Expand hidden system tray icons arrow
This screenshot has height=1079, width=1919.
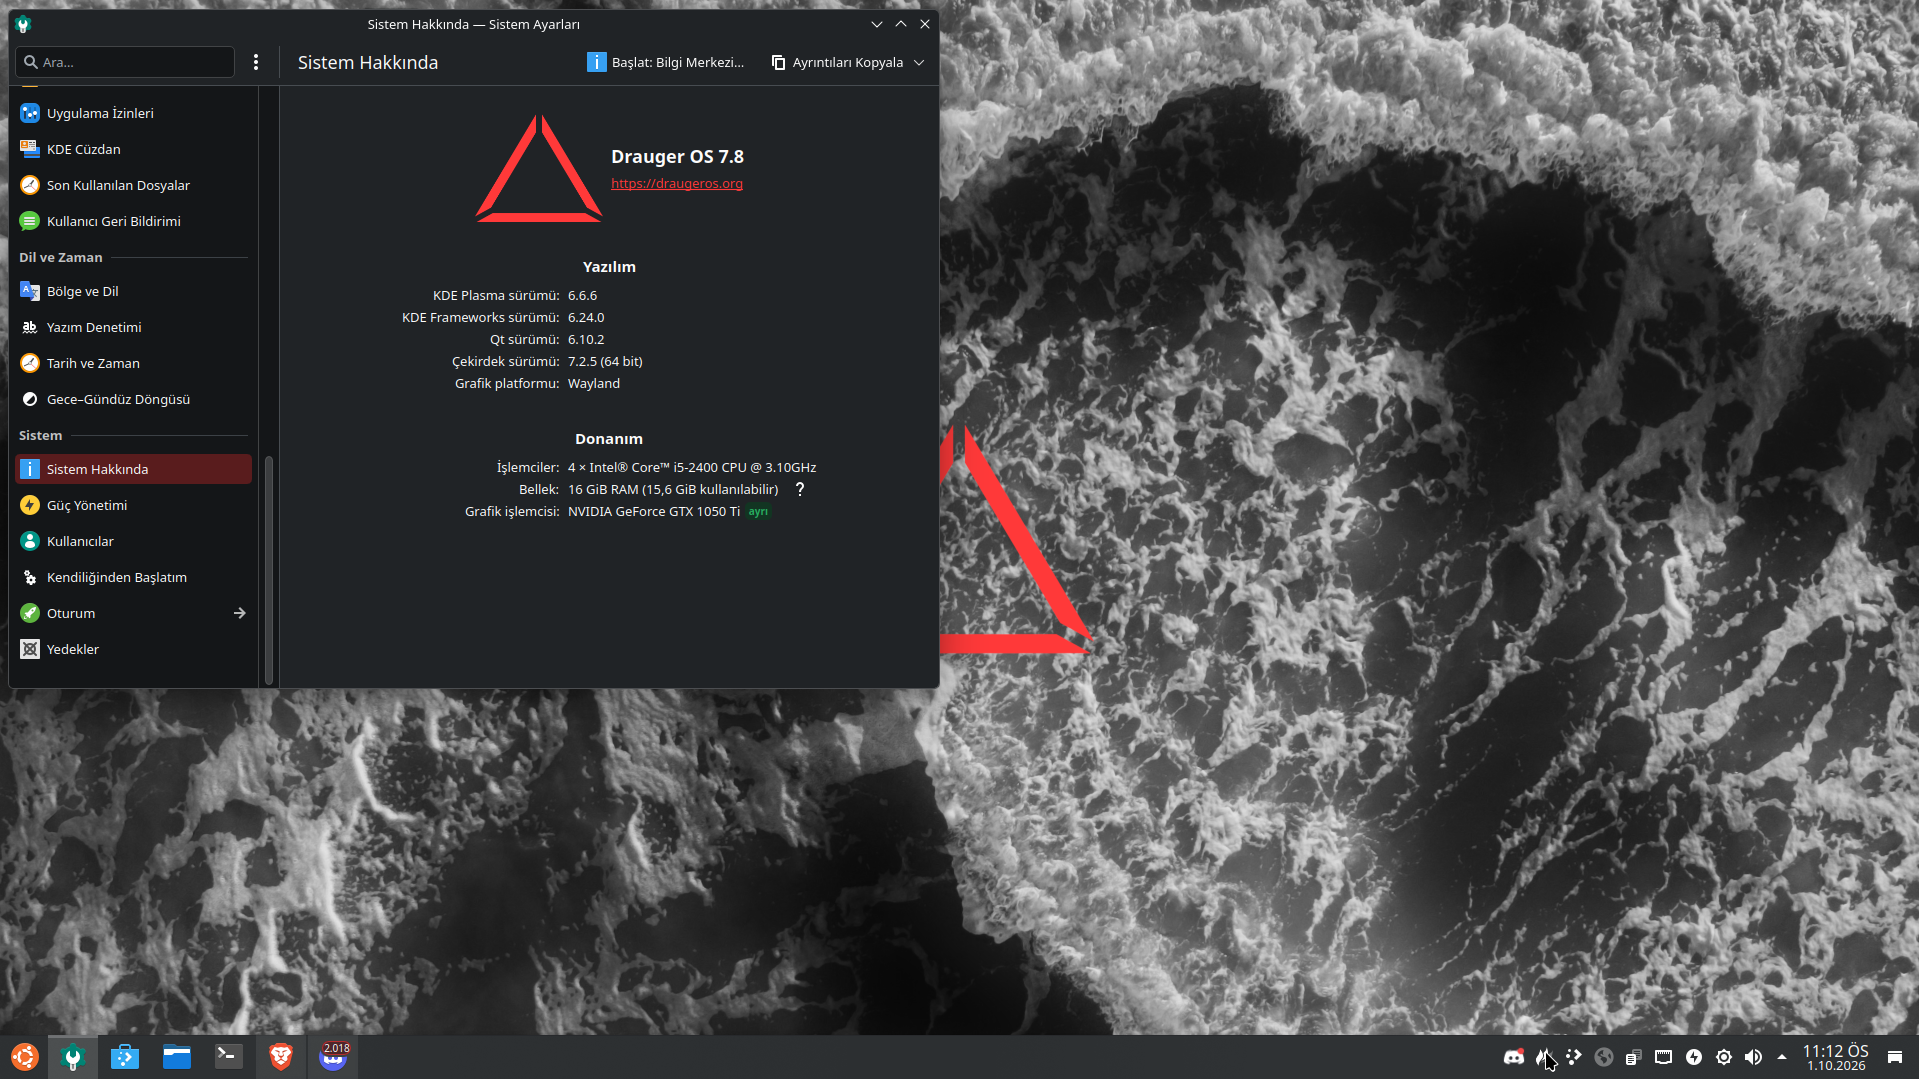pos(1782,1057)
